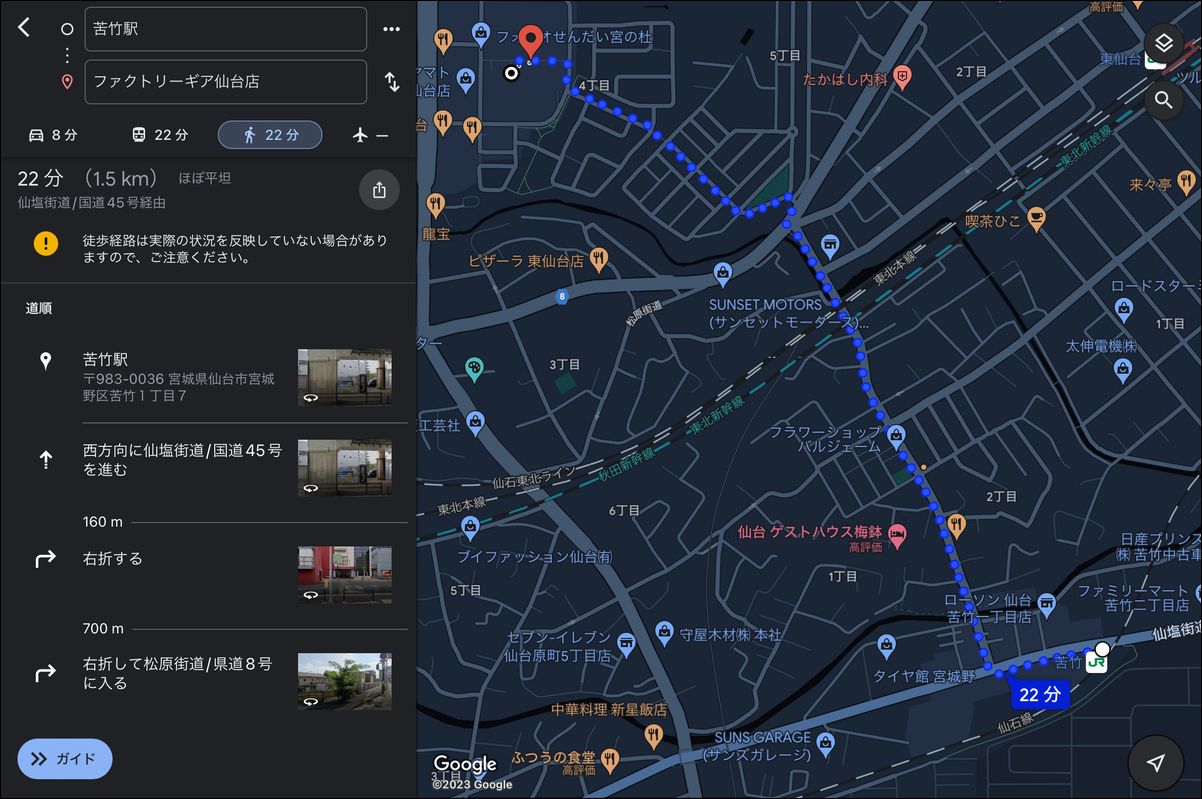Tap the route 8 road shield
The width and height of the screenshot is (1202, 799).
tap(562, 297)
